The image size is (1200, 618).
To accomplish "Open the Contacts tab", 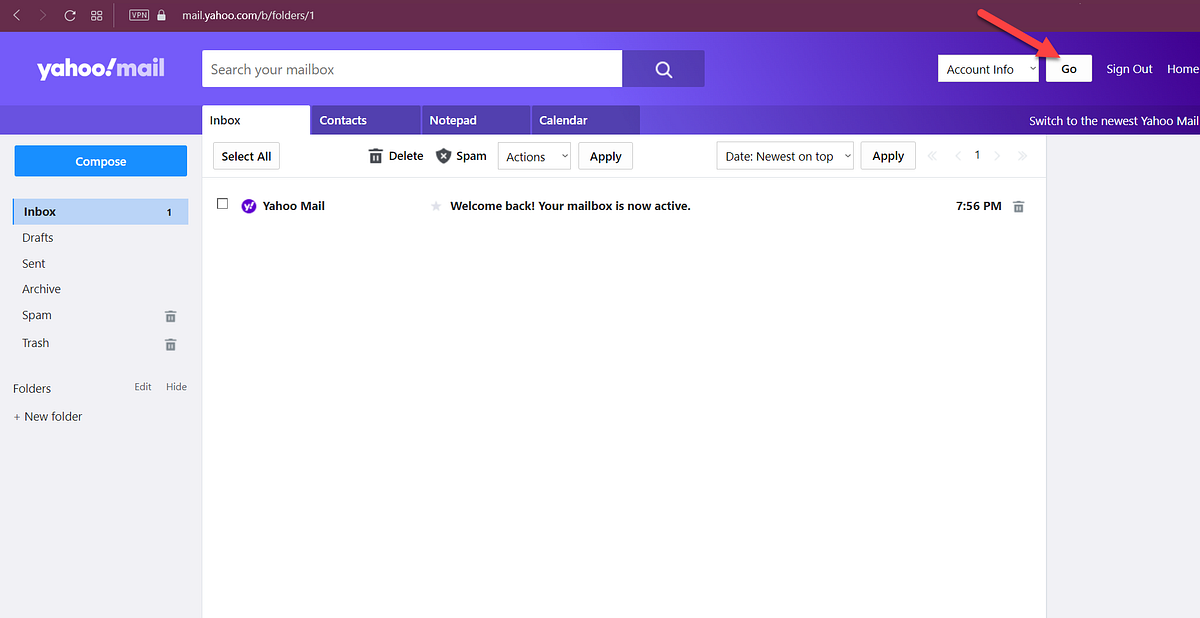I will pos(366,120).
